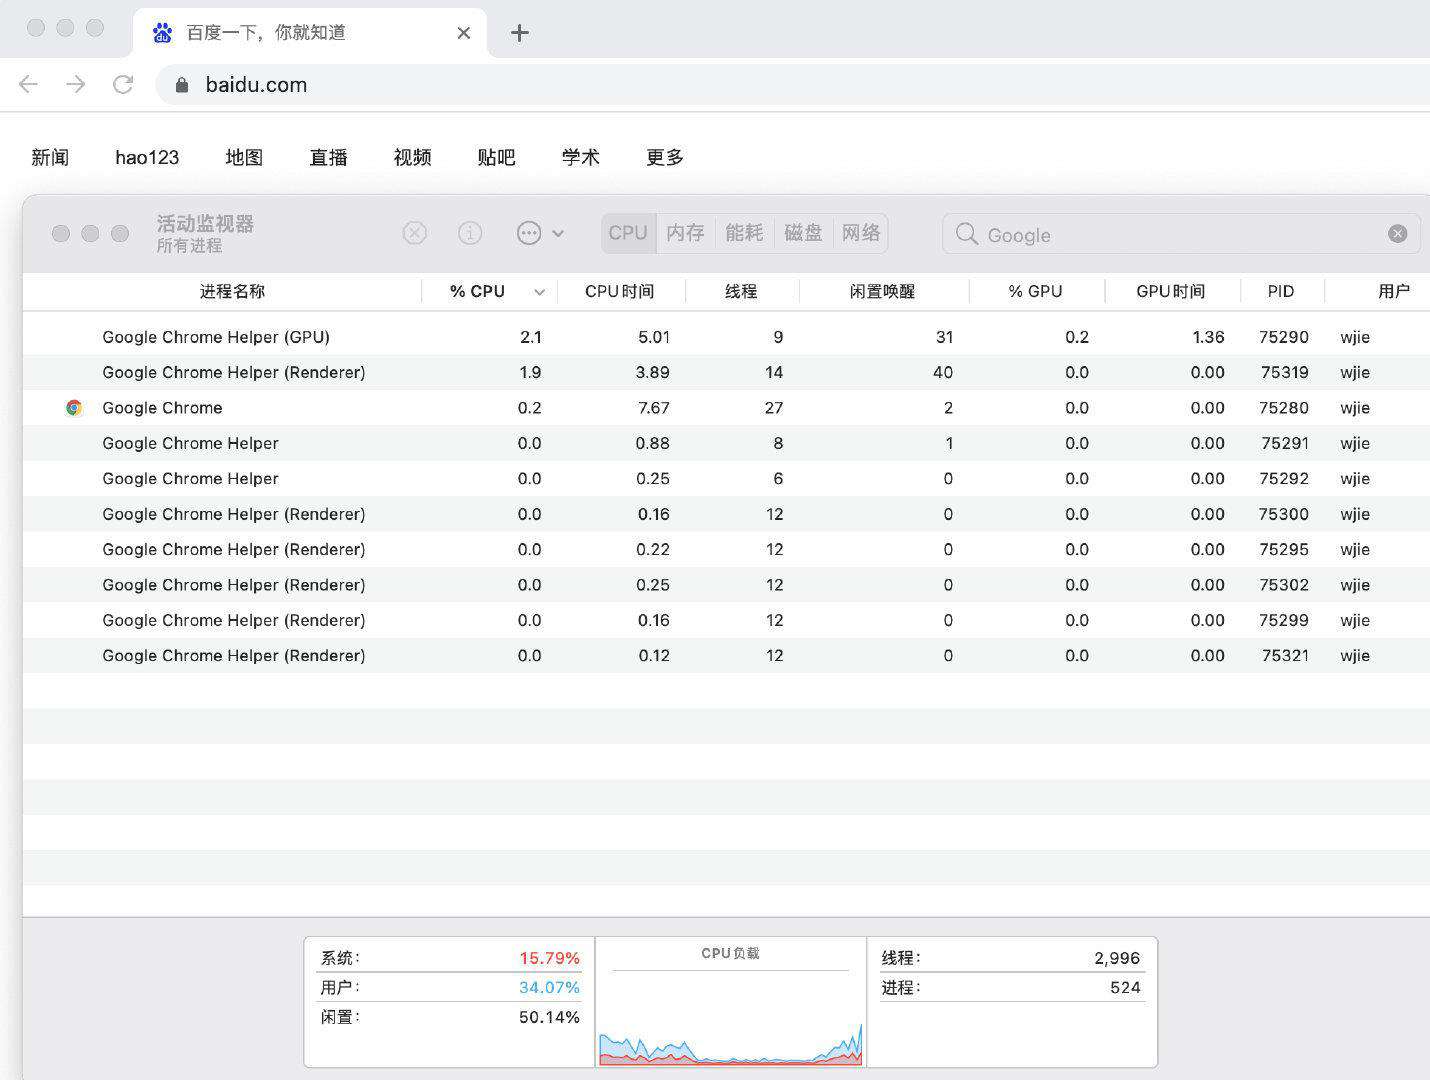Click the 1.36 GPU time value

pos(1208,337)
